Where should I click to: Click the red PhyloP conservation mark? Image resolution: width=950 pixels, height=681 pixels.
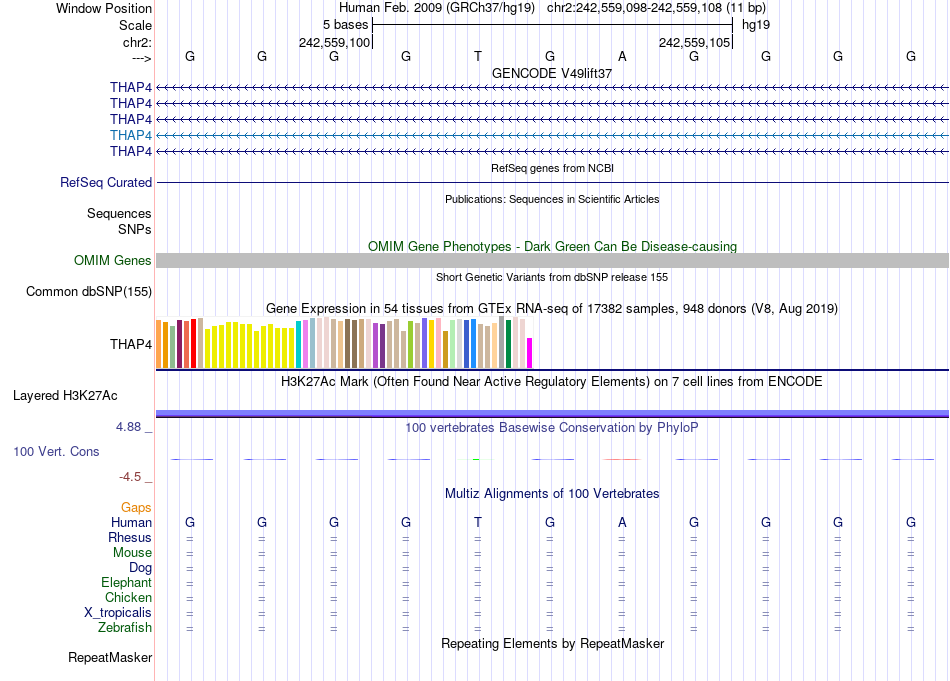point(622,459)
